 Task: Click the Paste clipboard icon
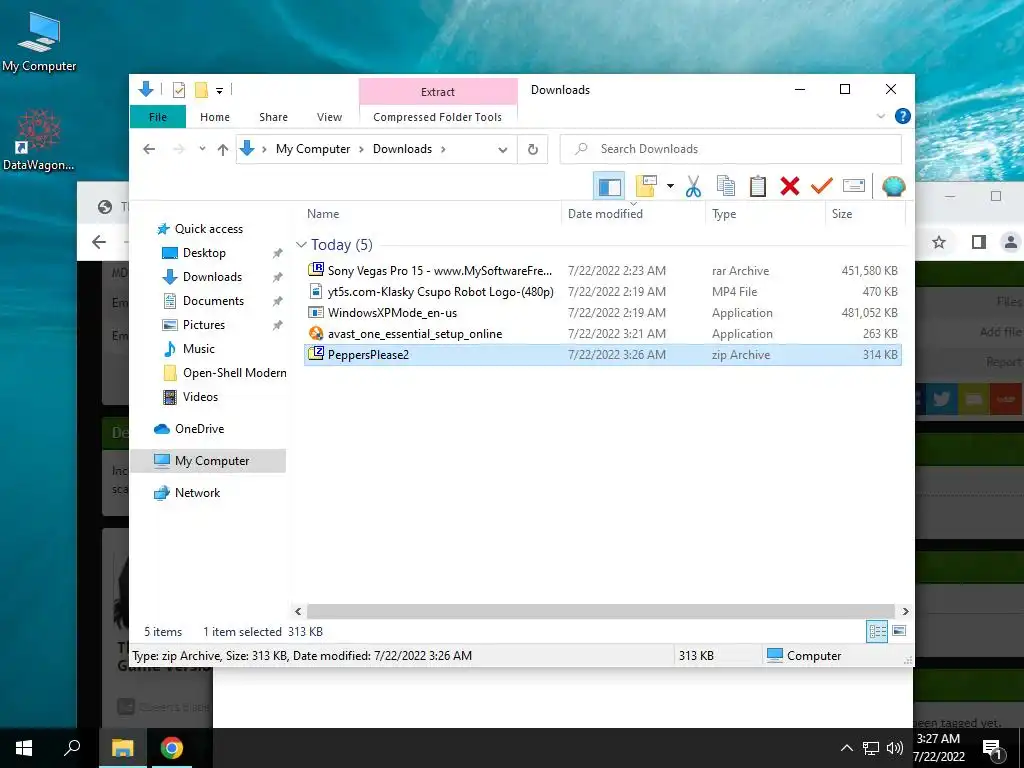(758, 187)
